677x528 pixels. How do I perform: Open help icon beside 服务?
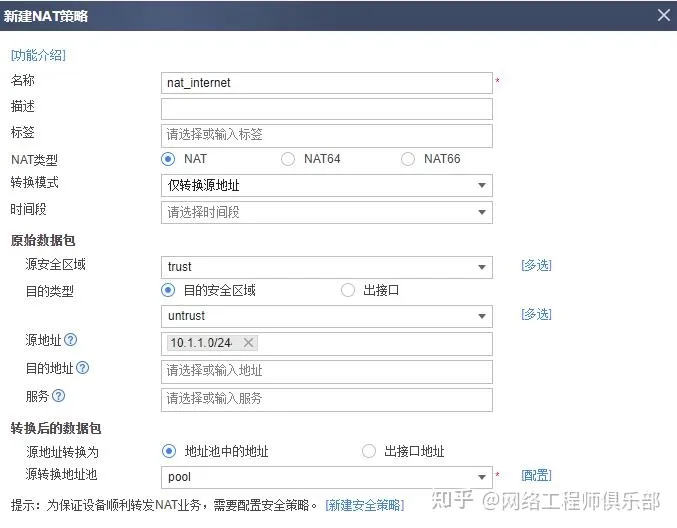[x=58, y=395]
